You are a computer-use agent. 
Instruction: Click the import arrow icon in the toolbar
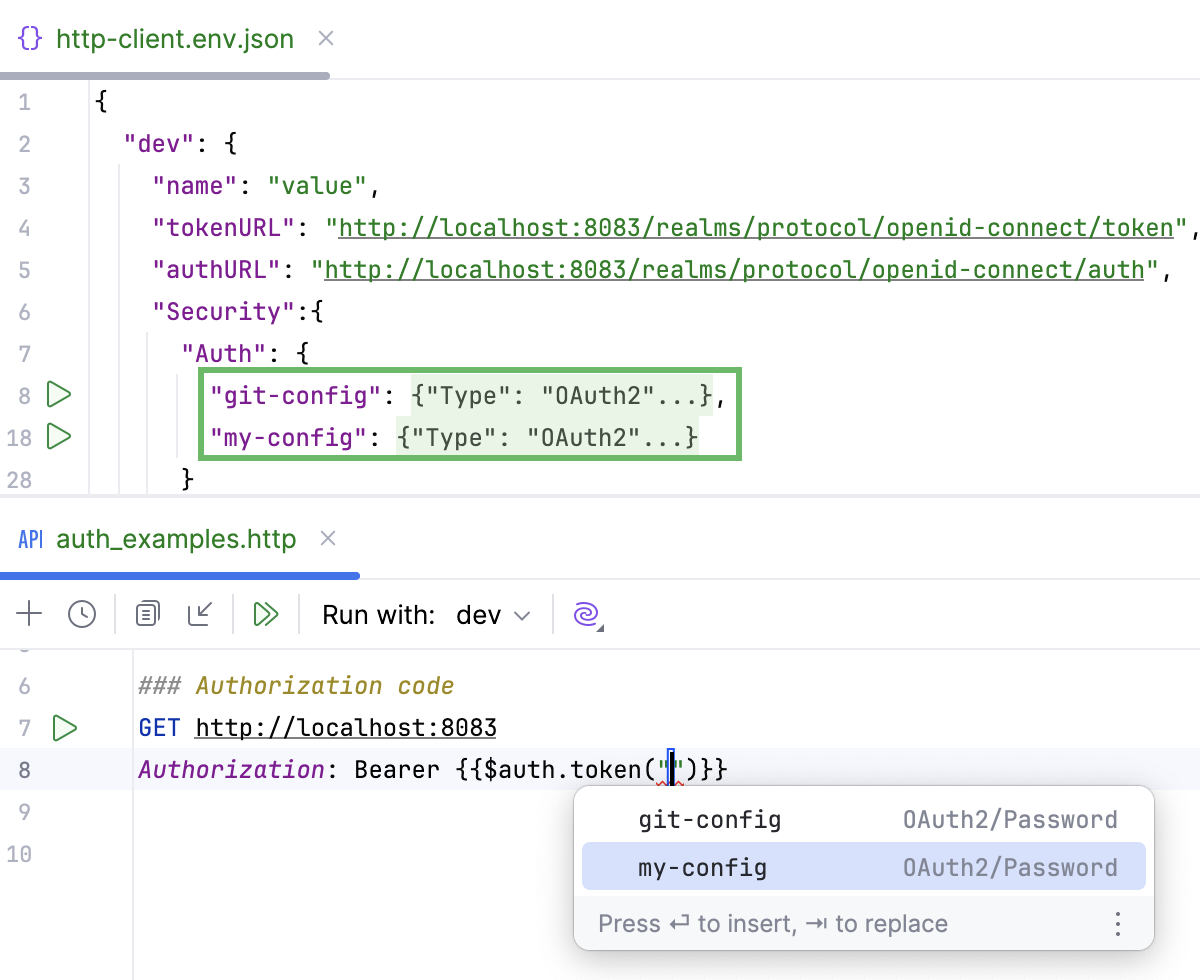[200, 614]
